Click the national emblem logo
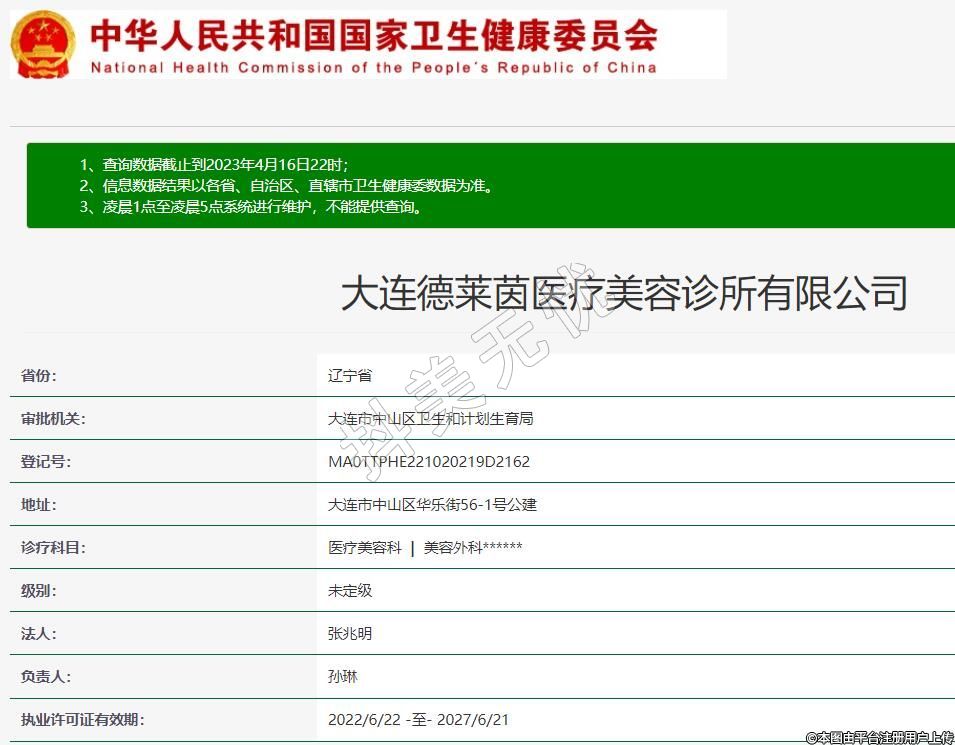 coord(43,44)
